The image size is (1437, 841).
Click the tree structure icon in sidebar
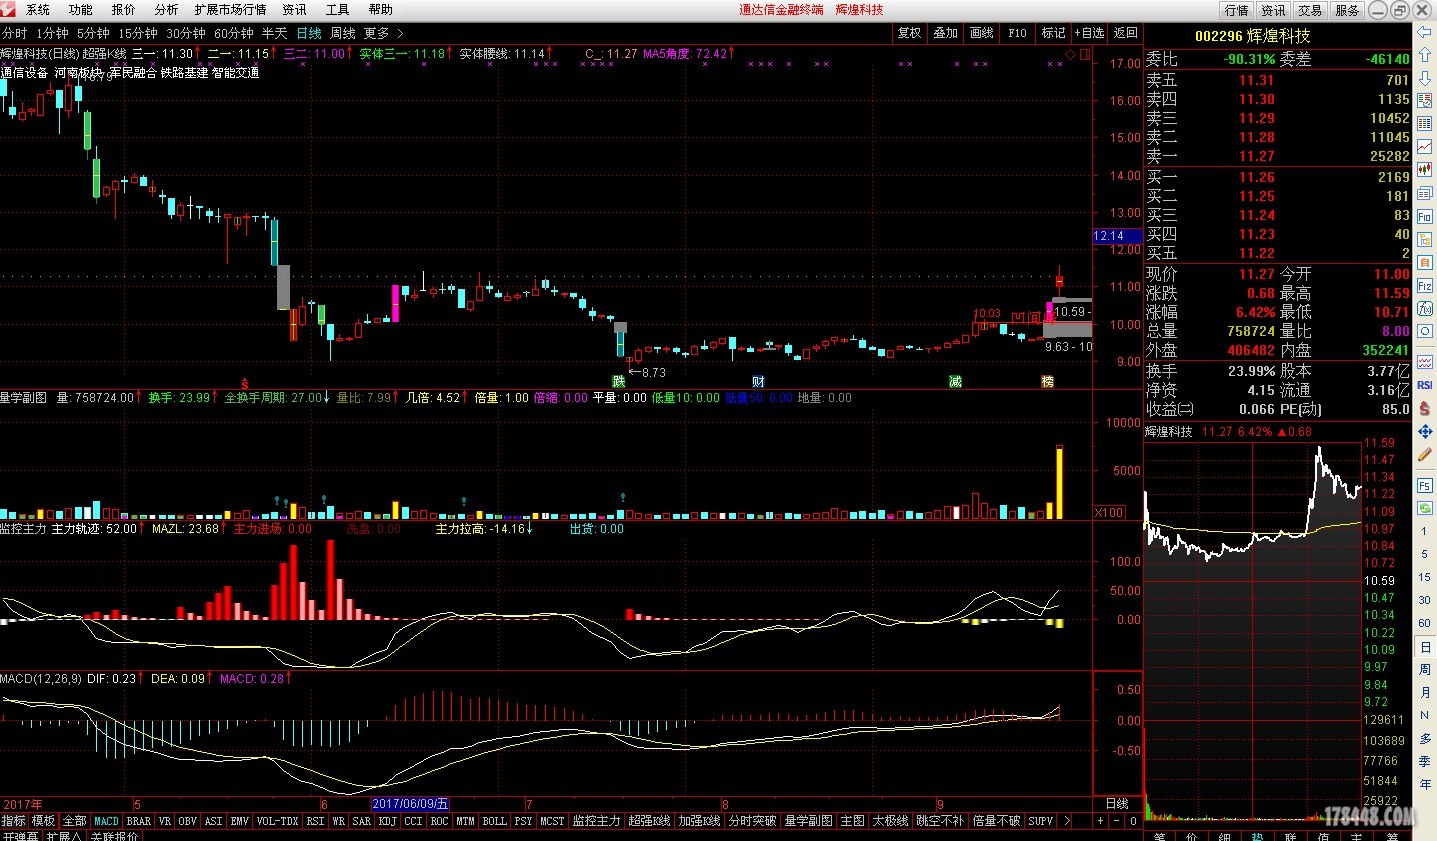1425,239
